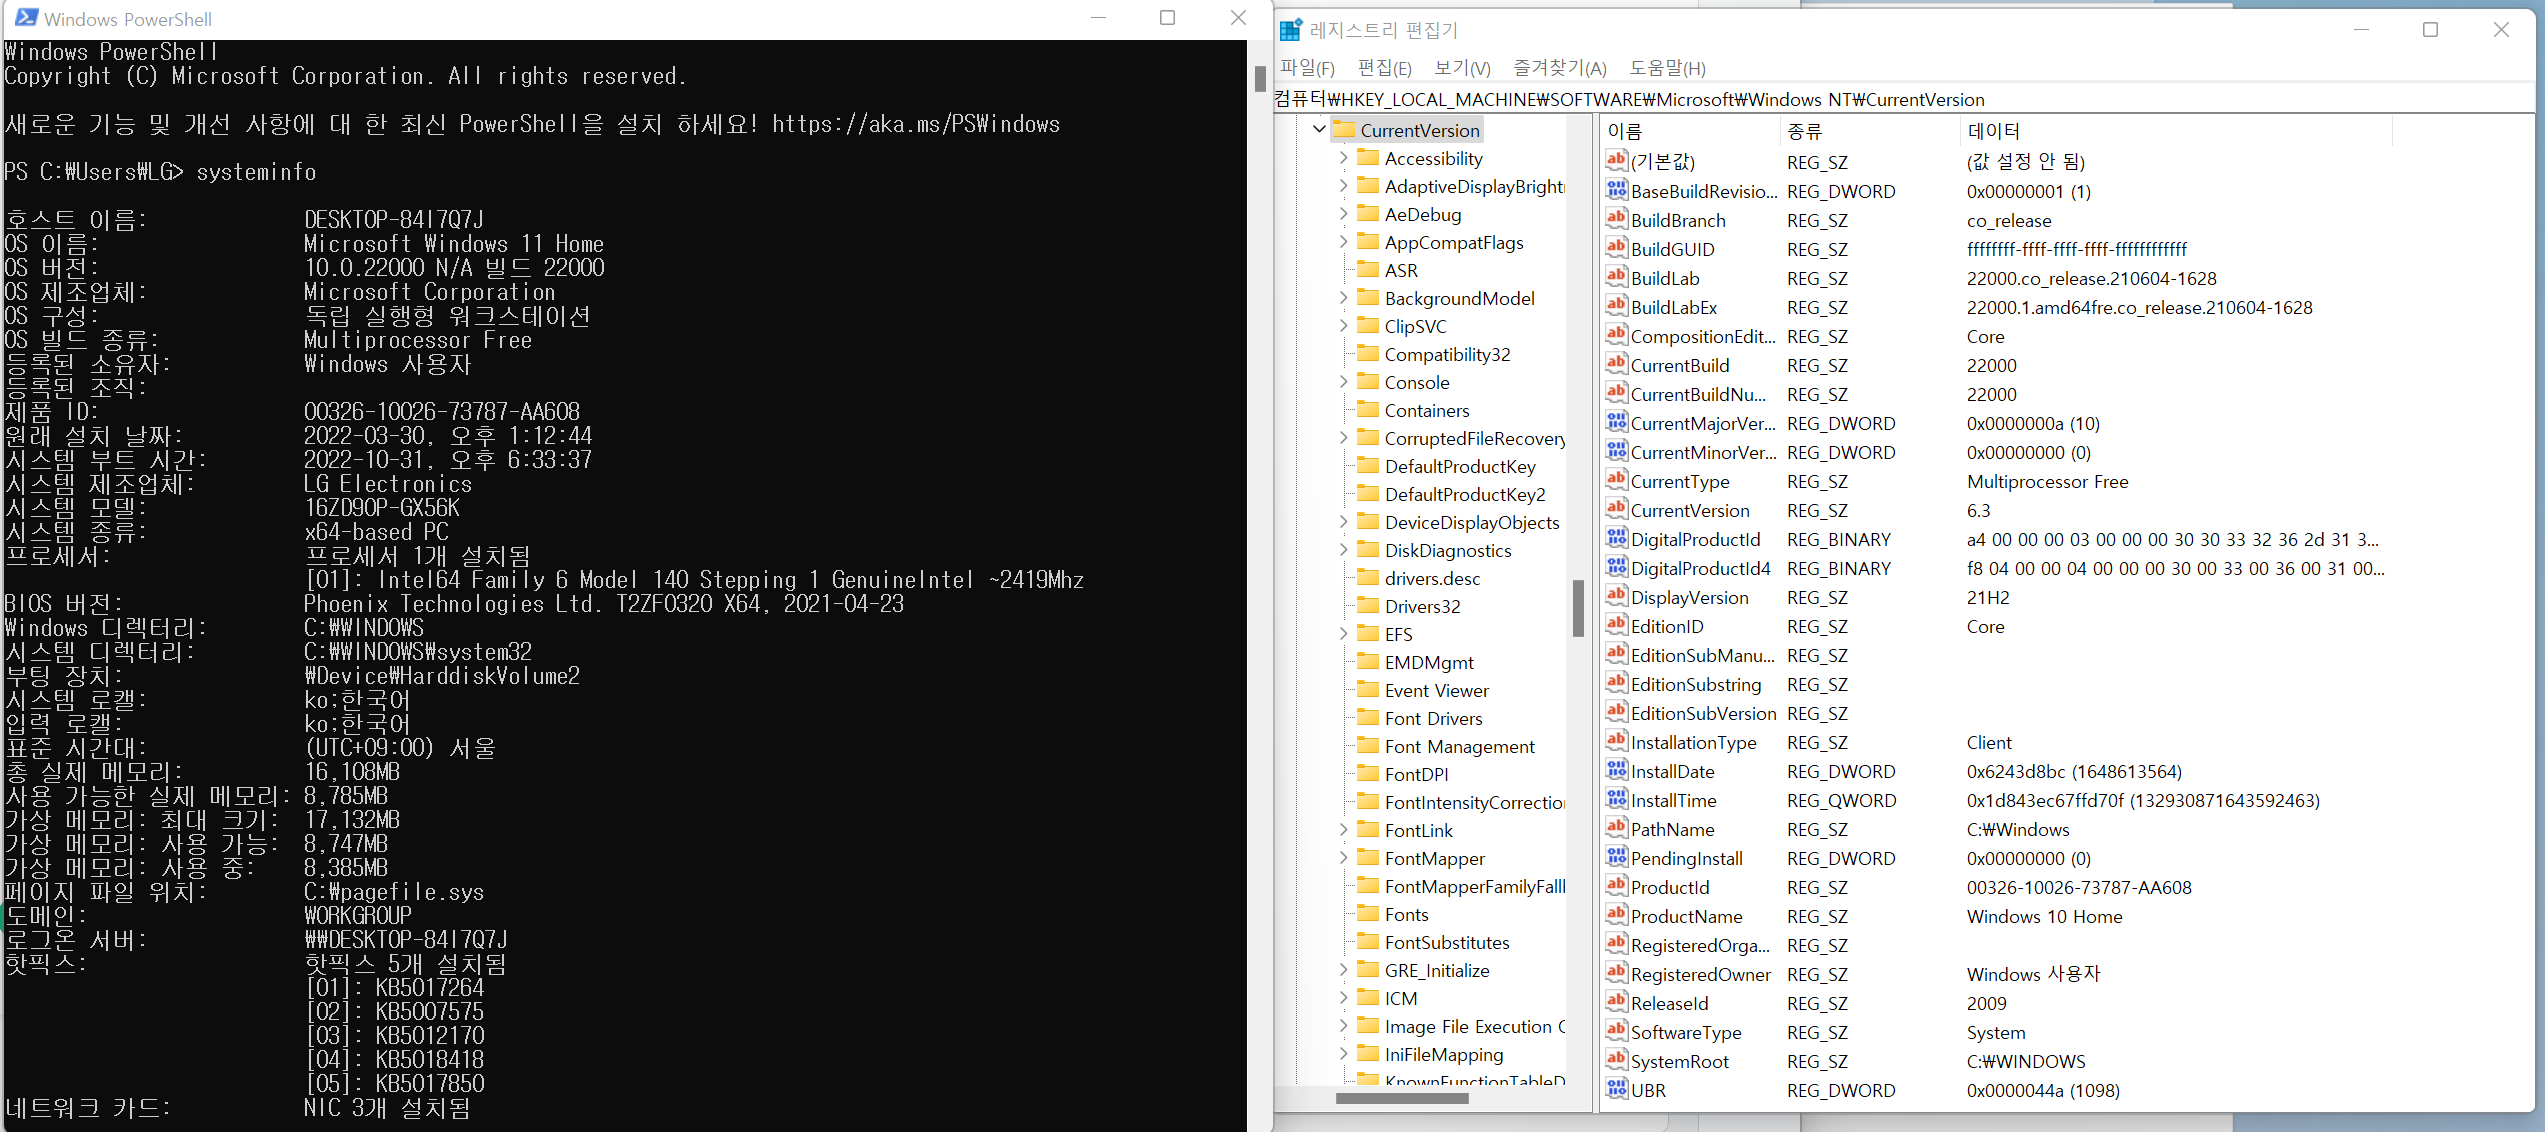Viewport: 2545px width, 1132px height.
Task: Open the 도움말(H) menu
Action: (1667, 68)
